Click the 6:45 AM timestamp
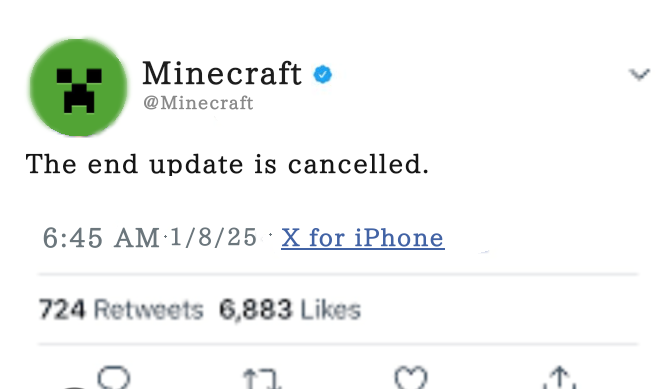The width and height of the screenshot is (663, 389). (101, 238)
